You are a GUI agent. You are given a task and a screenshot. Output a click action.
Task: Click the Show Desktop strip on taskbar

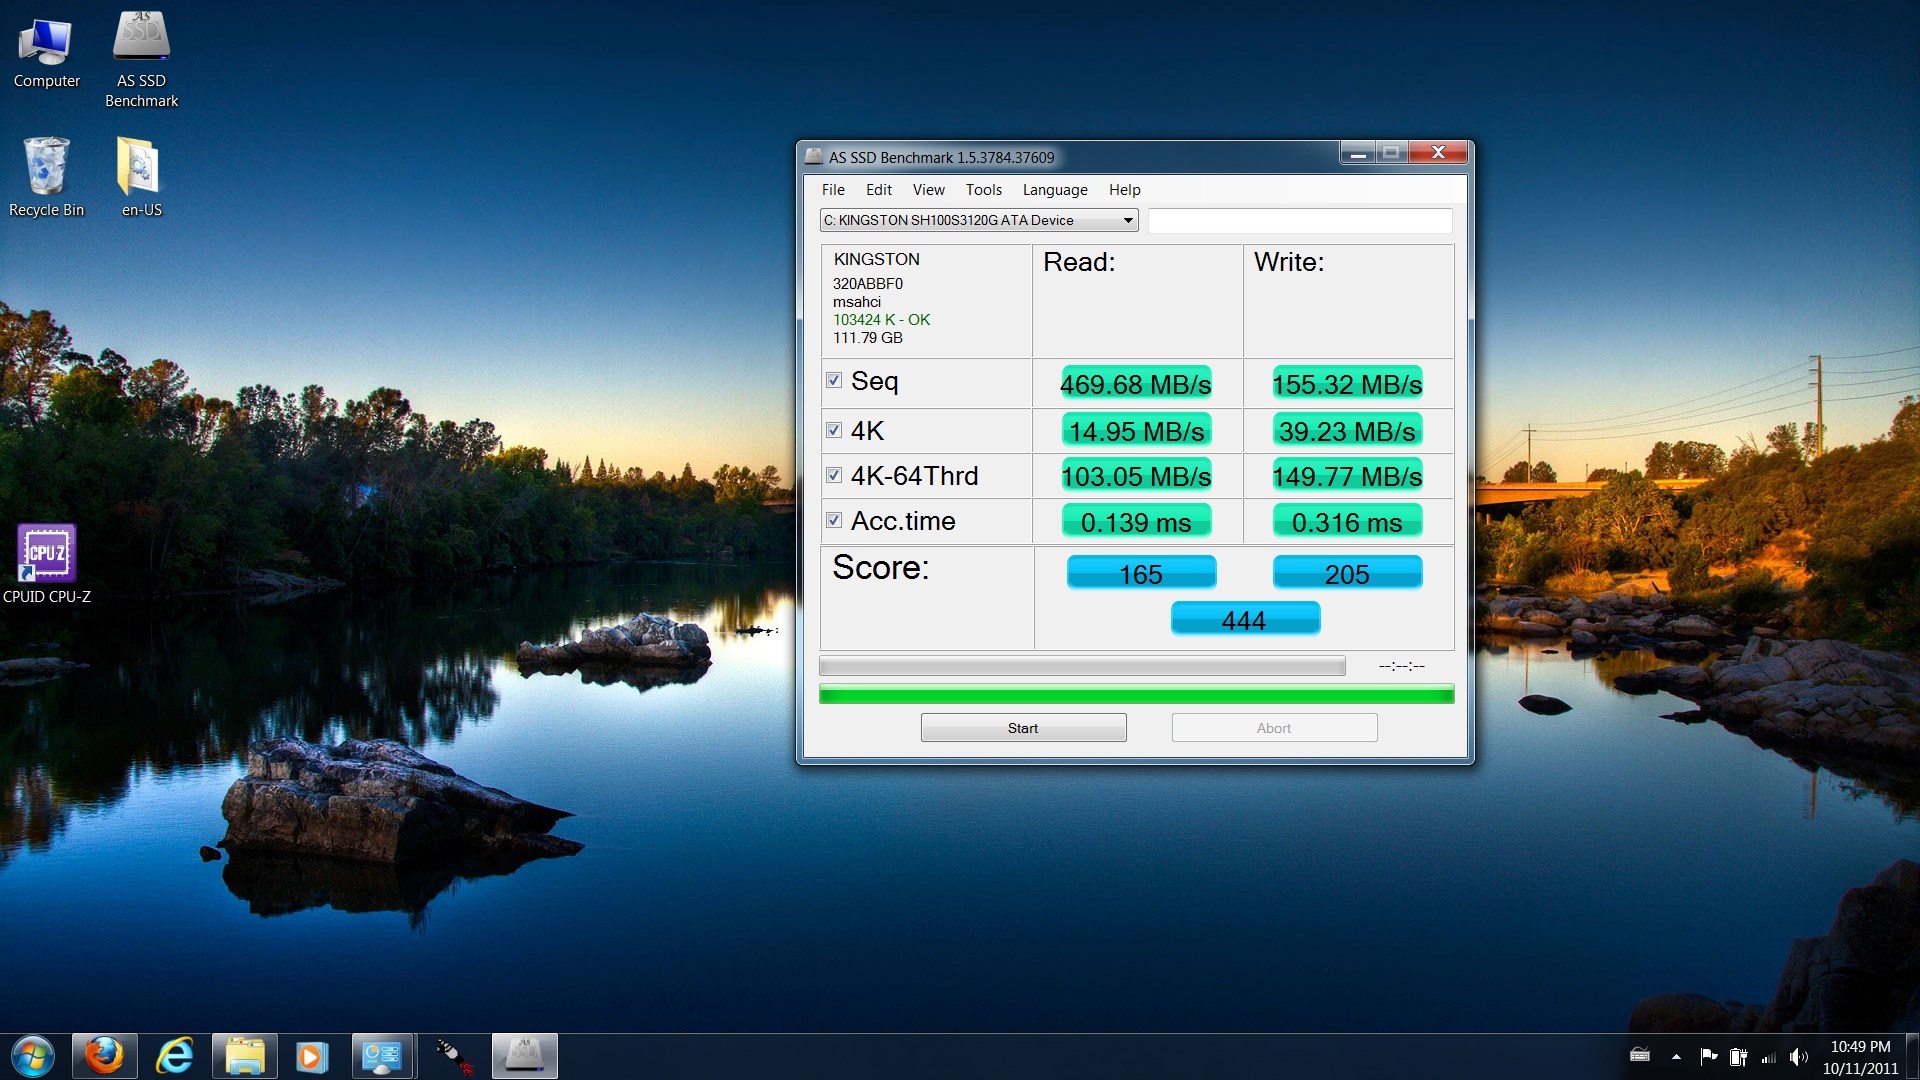tap(1913, 1057)
